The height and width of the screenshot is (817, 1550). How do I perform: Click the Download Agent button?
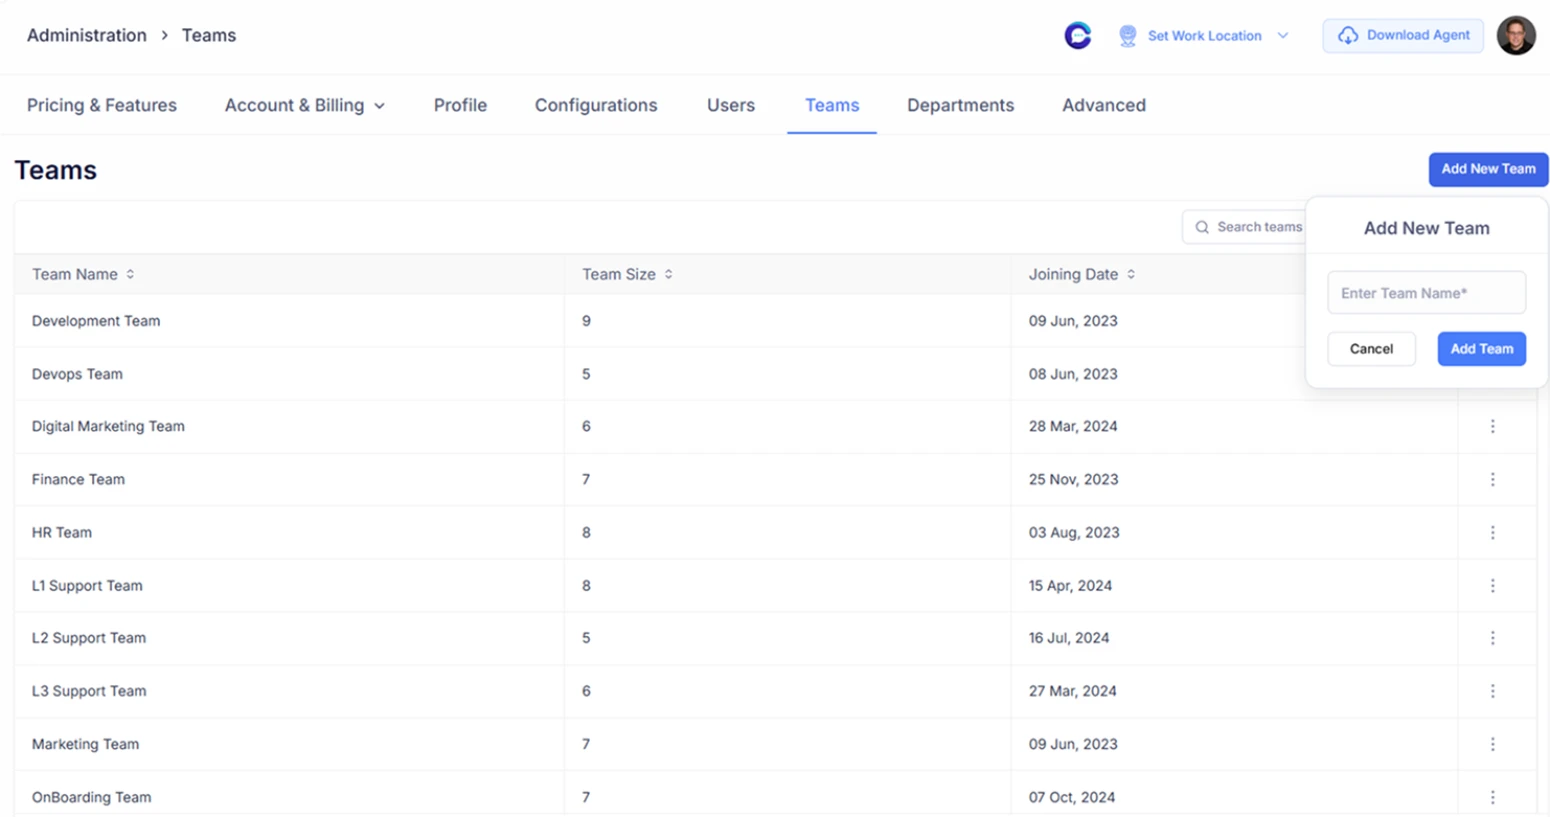pos(1403,36)
